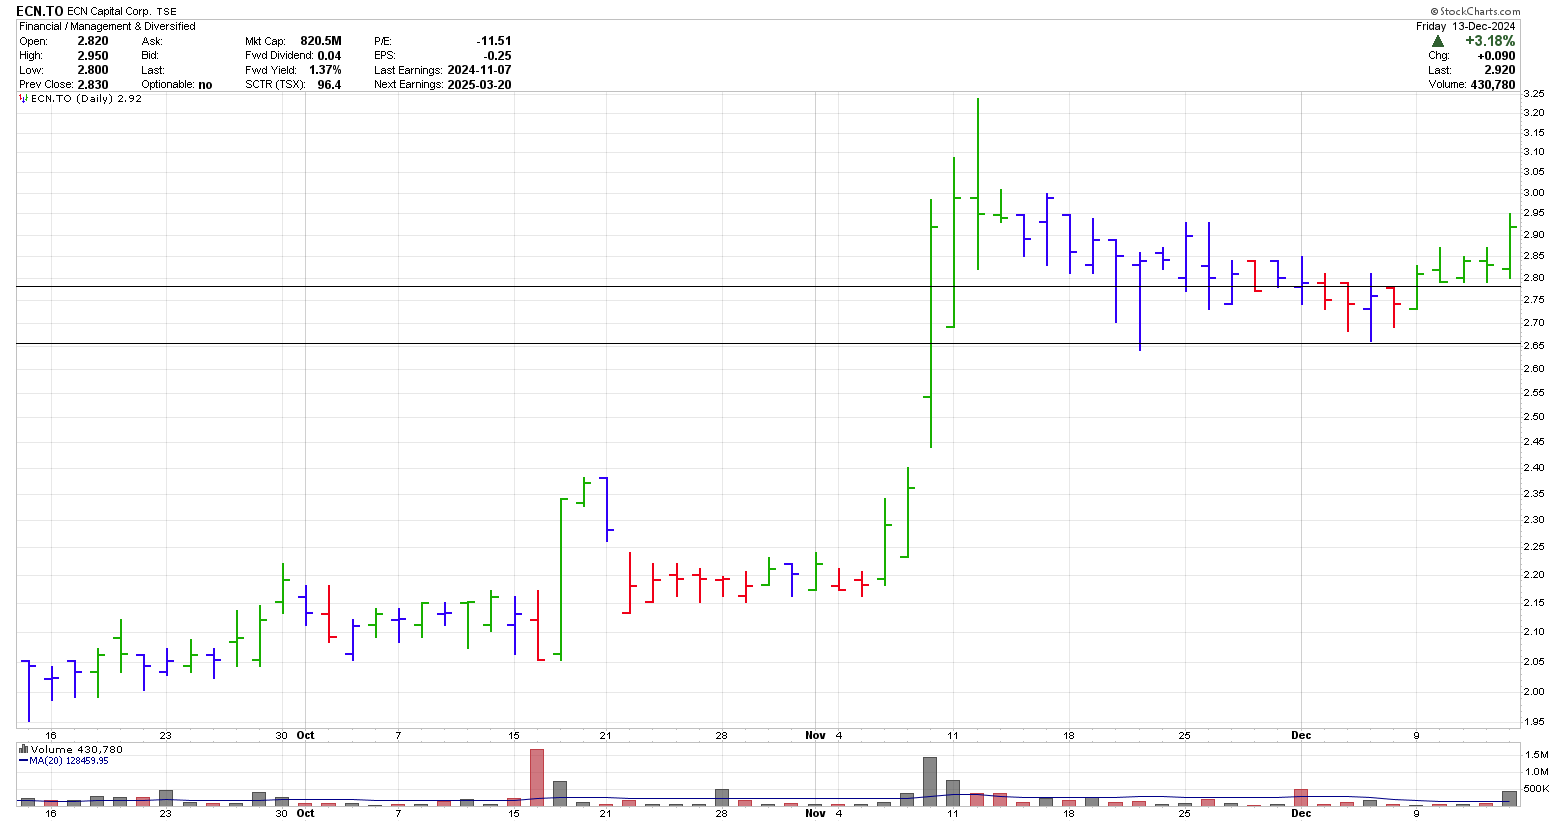The image size is (1565, 822).
Task: Click the 2.50 price axis label
Action: point(1533,417)
